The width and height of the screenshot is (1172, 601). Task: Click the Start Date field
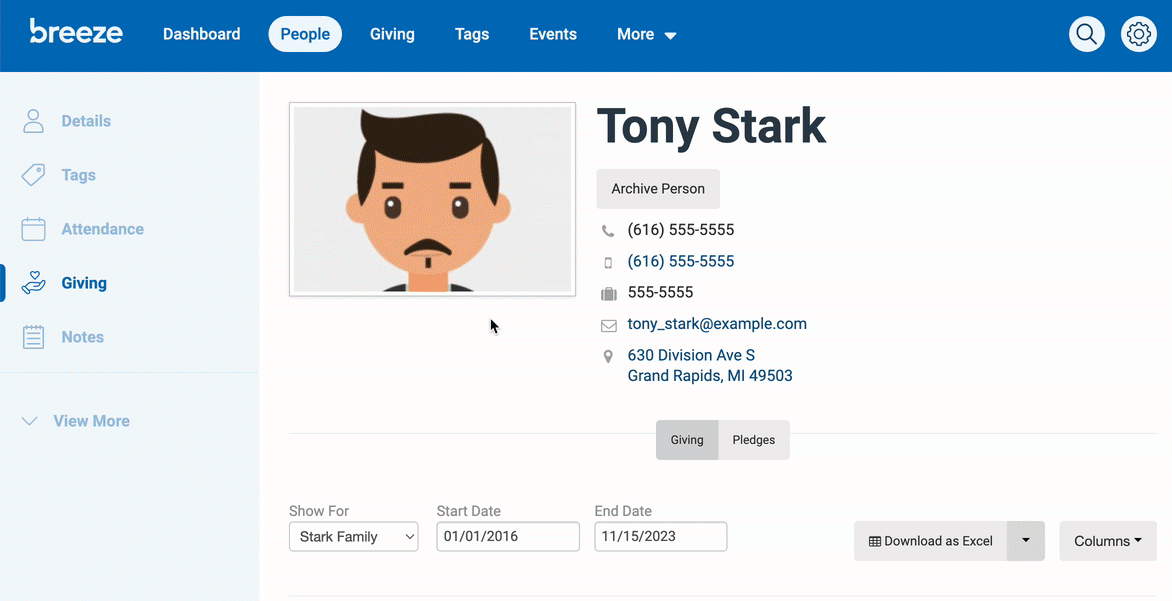point(508,537)
